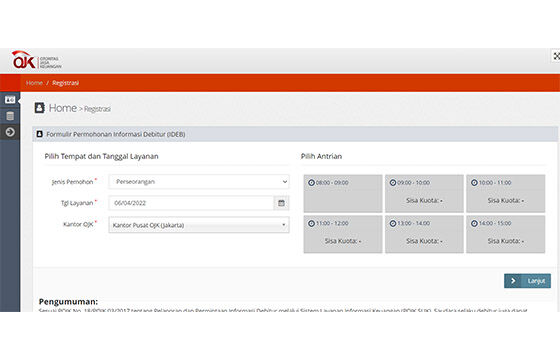Screen dimensions: 560x360
Task: Click the Tgl Layanan date field
Action: tap(191, 203)
